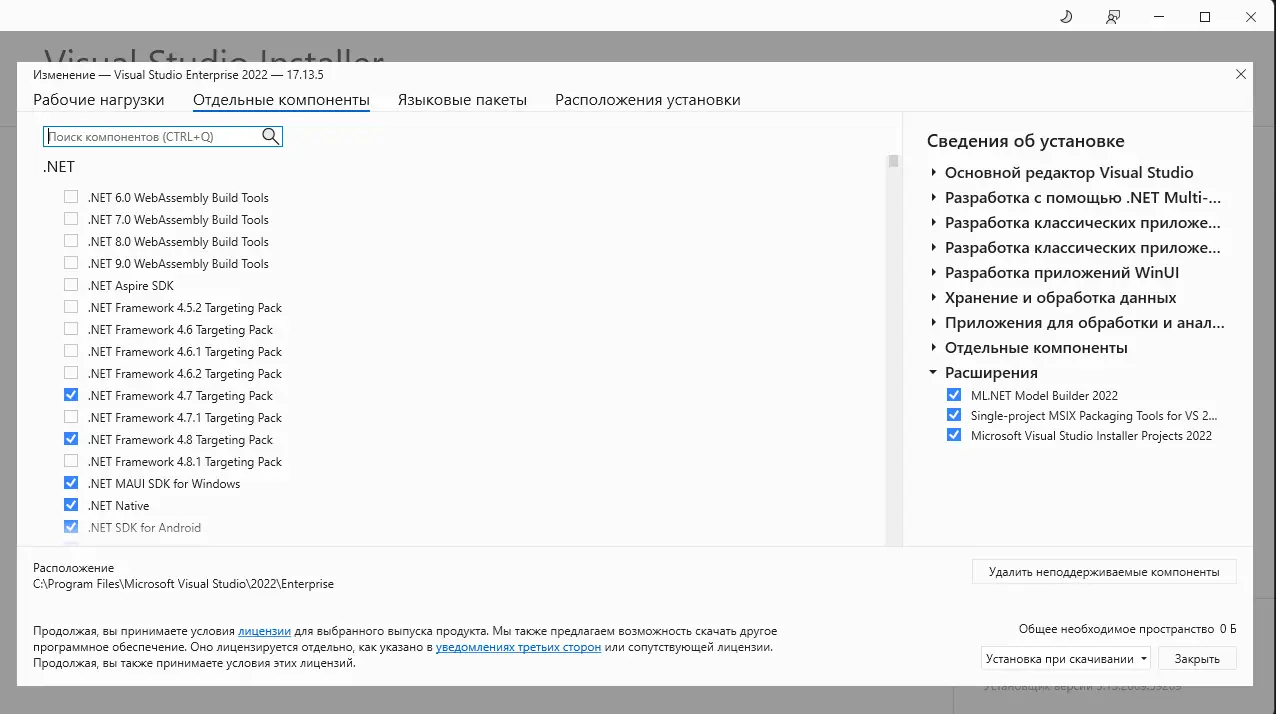Click Общее необходимое пространство 0 Б text
This screenshot has height=714, width=1276.
coord(1127,629)
